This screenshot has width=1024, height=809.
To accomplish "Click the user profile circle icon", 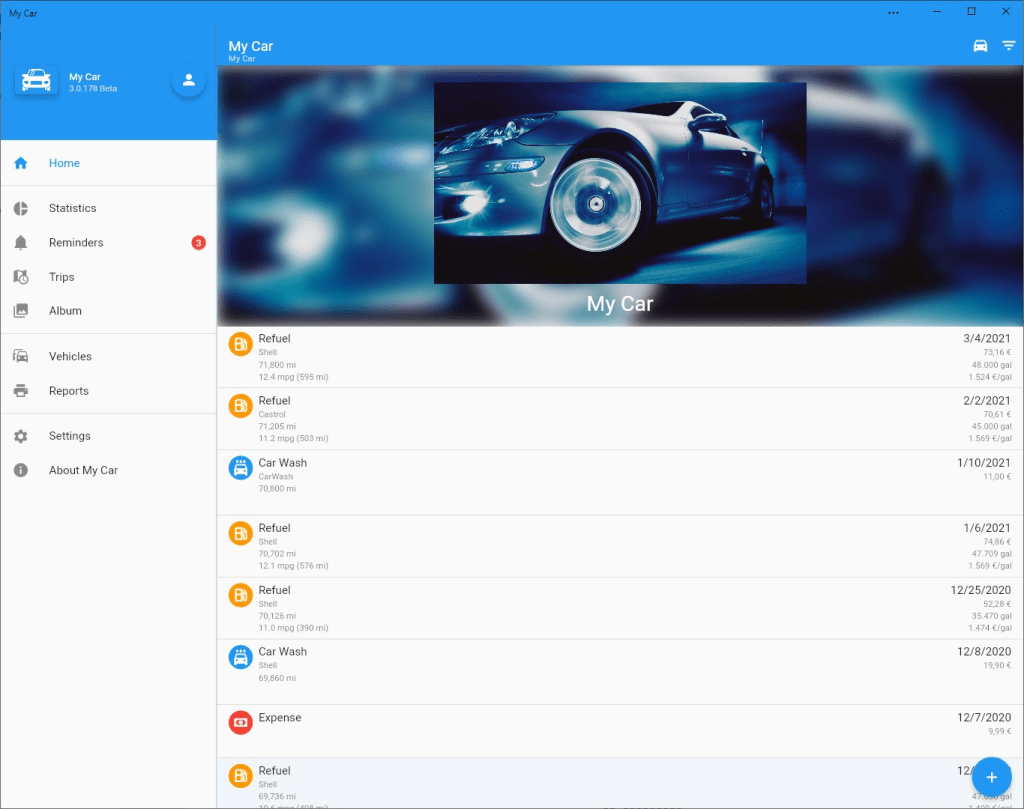I will tap(189, 80).
